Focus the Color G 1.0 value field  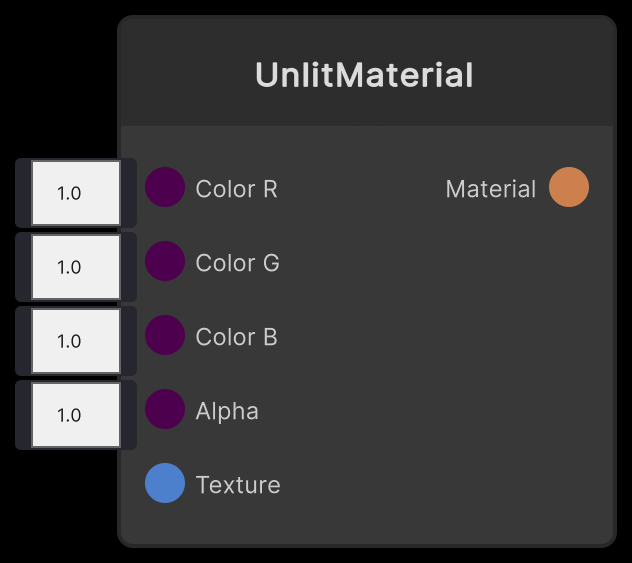tap(76, 267)
